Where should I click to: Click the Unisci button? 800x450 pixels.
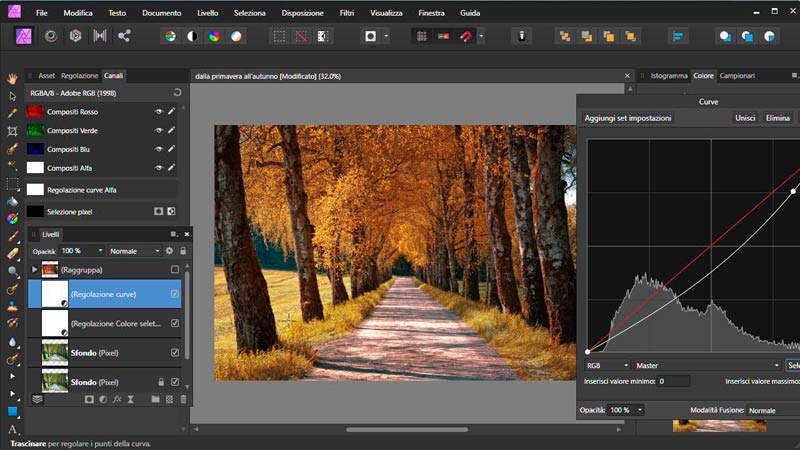(745, 118)
